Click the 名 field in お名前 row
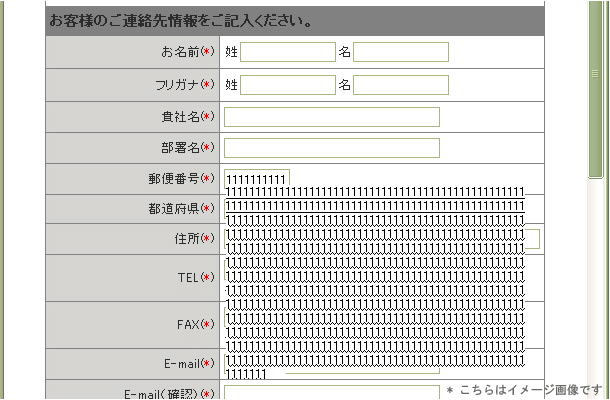The image size is (610, 400). click(x=400, y=52)
